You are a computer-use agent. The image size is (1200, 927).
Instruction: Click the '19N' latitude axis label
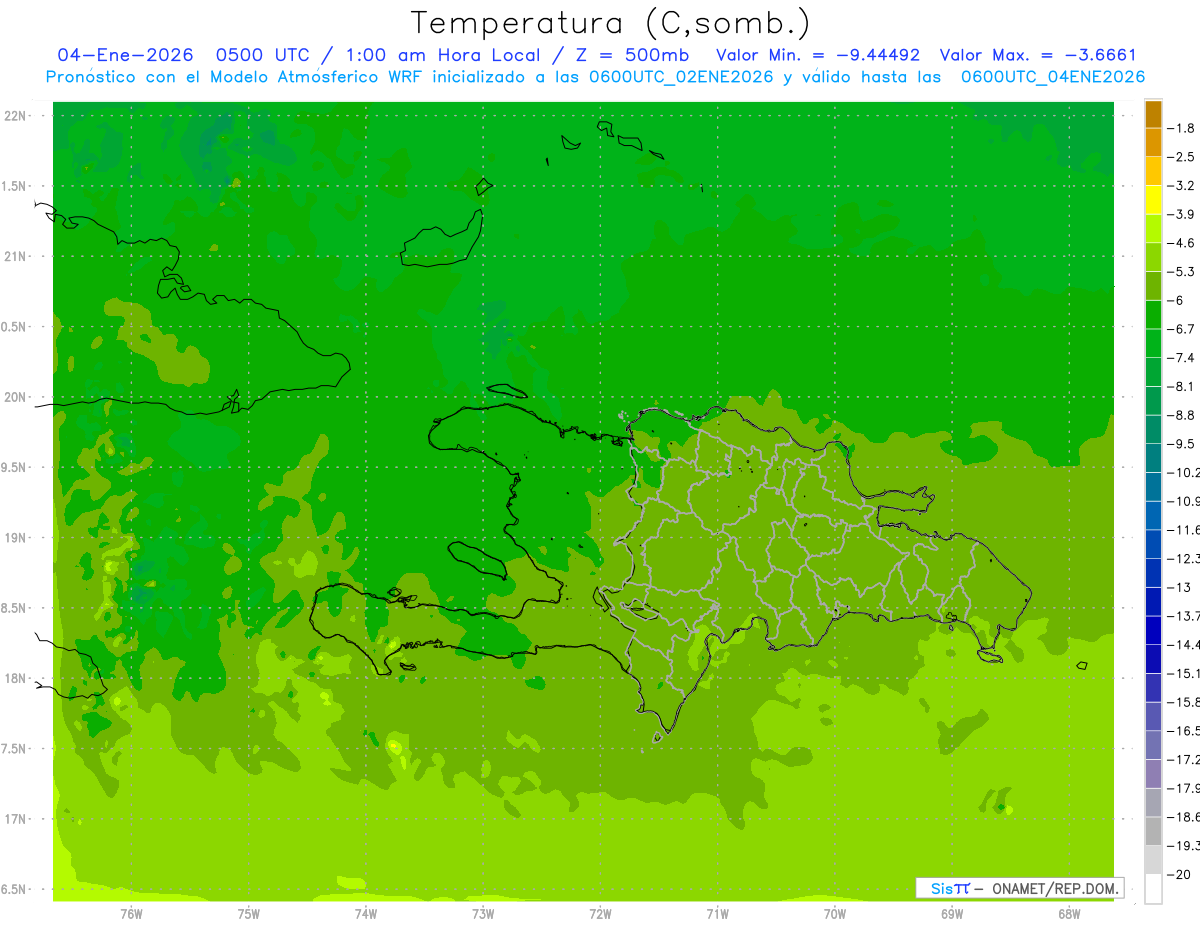(16, 538)
